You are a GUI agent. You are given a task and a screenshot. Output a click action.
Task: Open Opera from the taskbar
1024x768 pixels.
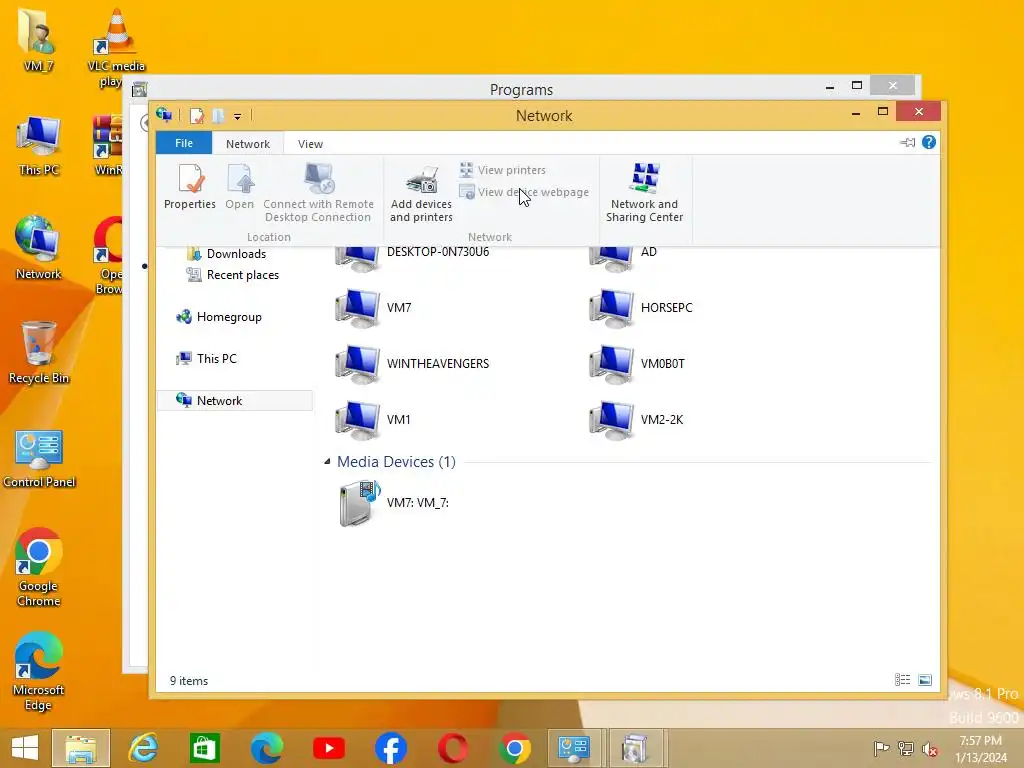click(x=453, y=748)
